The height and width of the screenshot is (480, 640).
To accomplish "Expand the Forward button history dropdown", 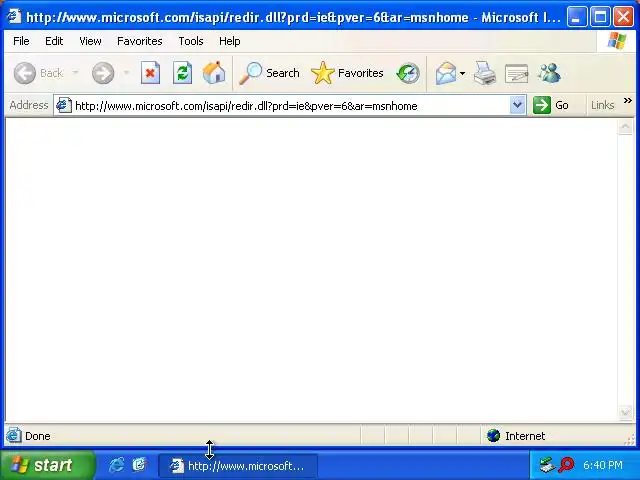I will point(127,73).
